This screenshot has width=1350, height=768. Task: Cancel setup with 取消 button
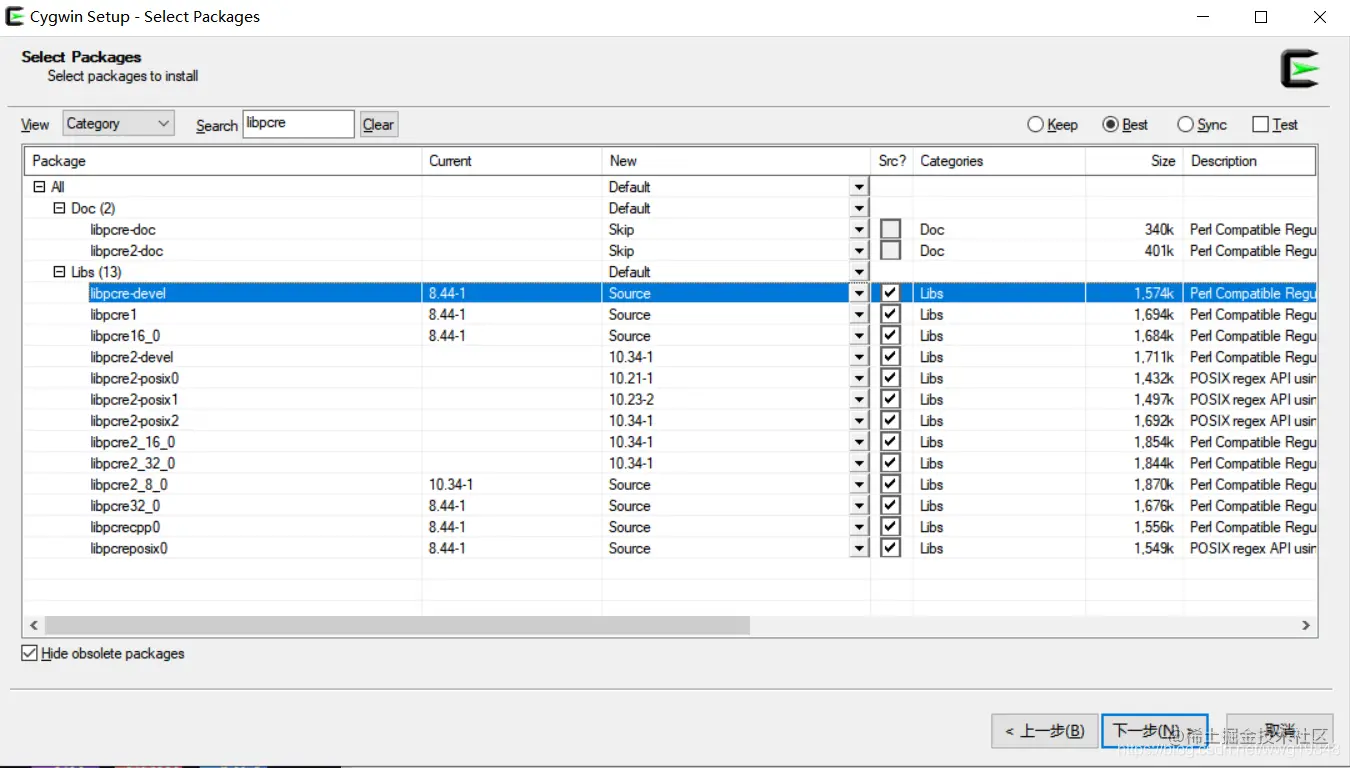1281,731
